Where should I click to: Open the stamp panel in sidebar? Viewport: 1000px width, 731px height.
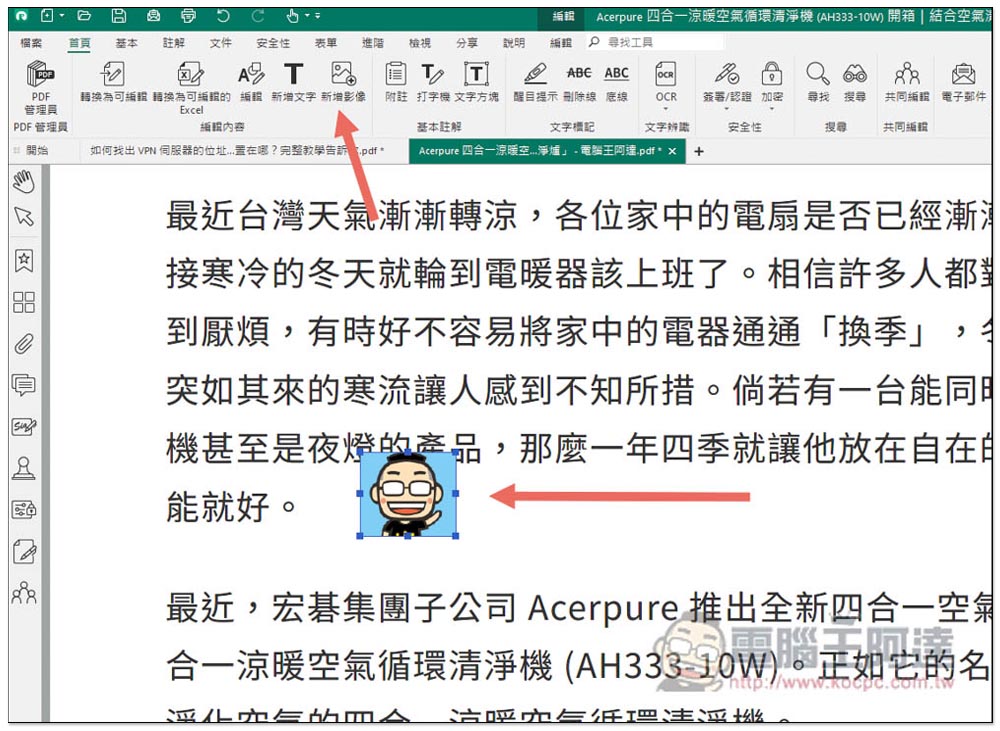tap(24, 469)
